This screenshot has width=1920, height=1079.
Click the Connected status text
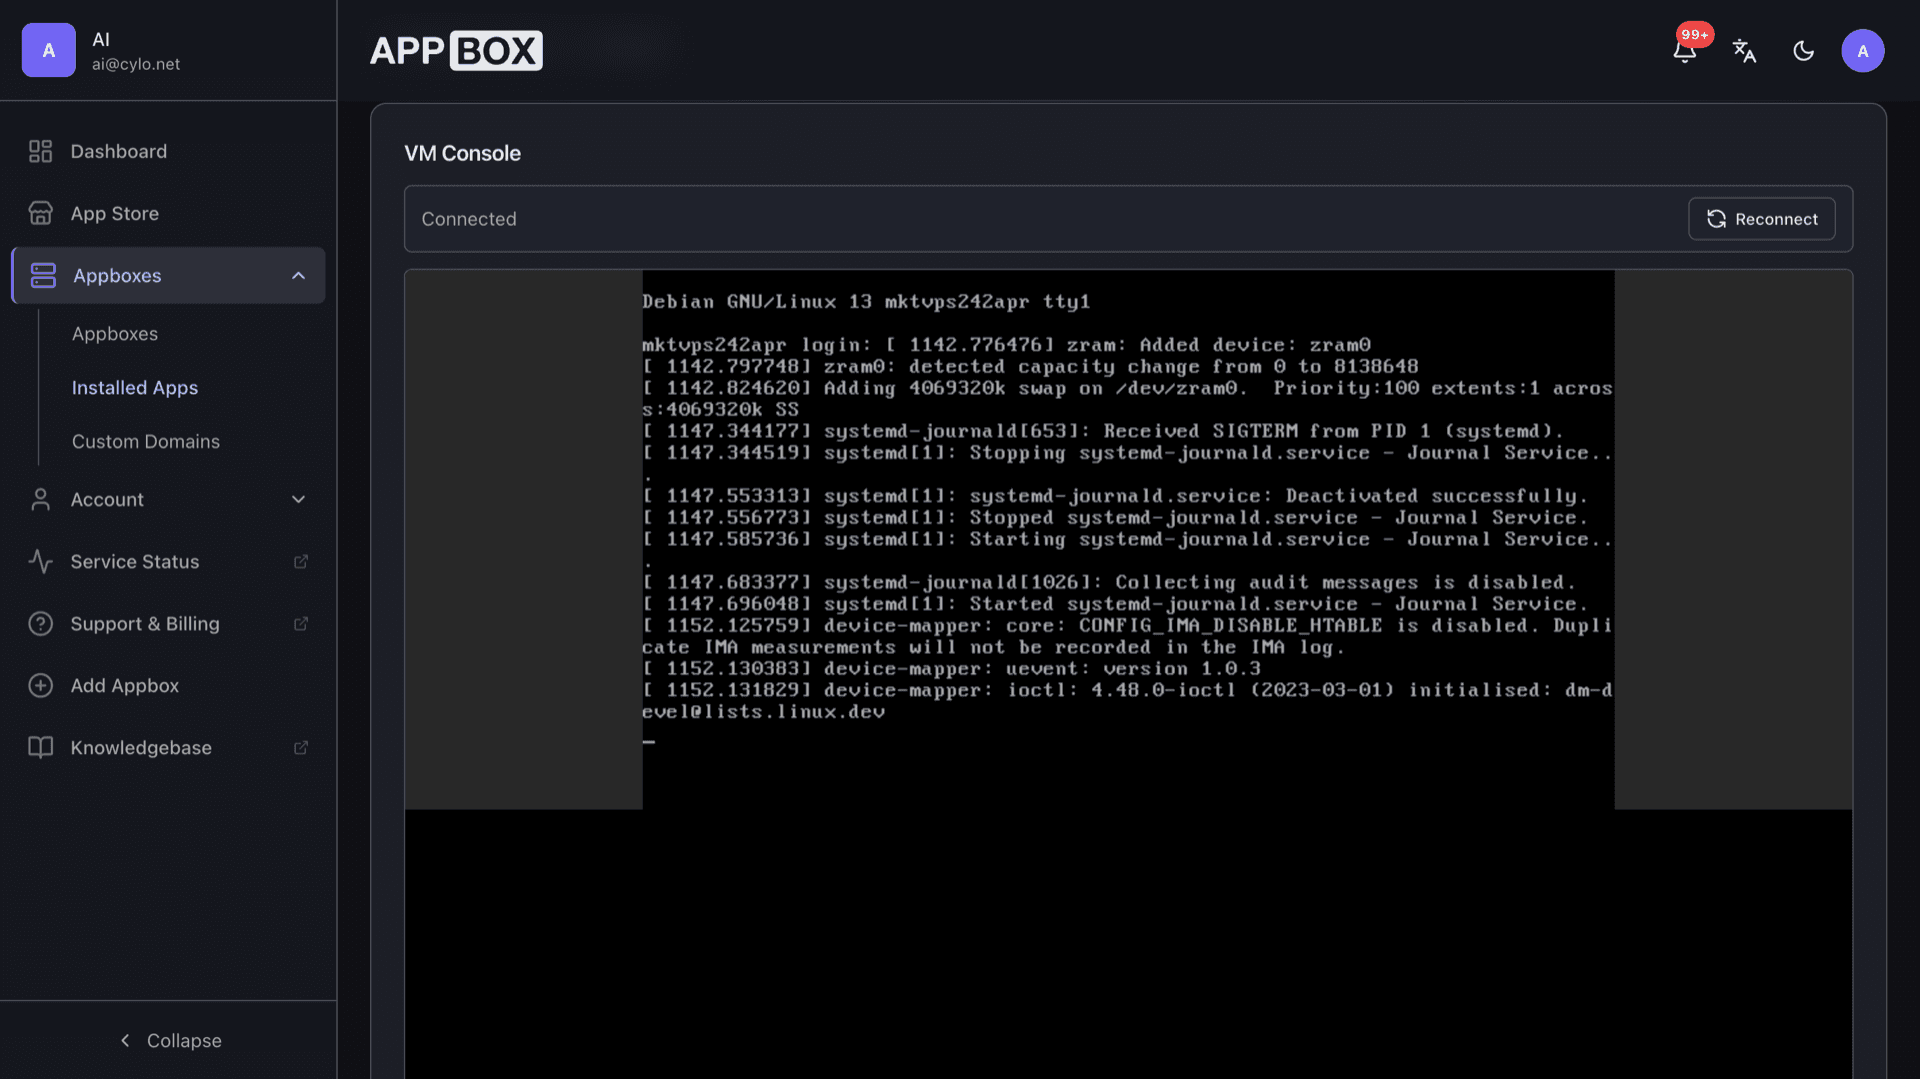[469, 219]
